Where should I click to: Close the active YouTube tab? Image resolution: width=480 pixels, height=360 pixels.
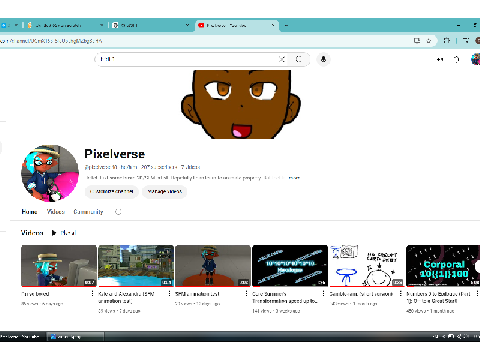[x=273, y=25]
